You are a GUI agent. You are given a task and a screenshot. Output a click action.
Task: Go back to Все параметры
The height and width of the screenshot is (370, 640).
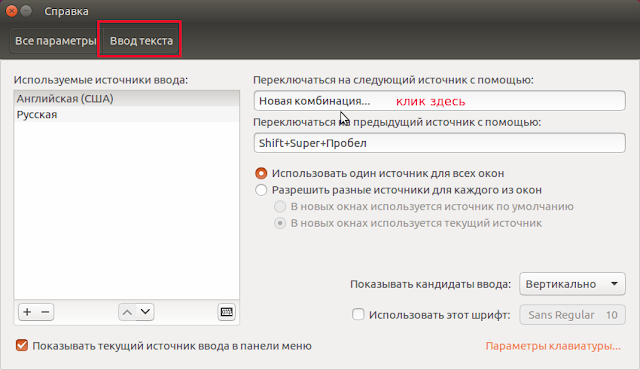(56, 41)
